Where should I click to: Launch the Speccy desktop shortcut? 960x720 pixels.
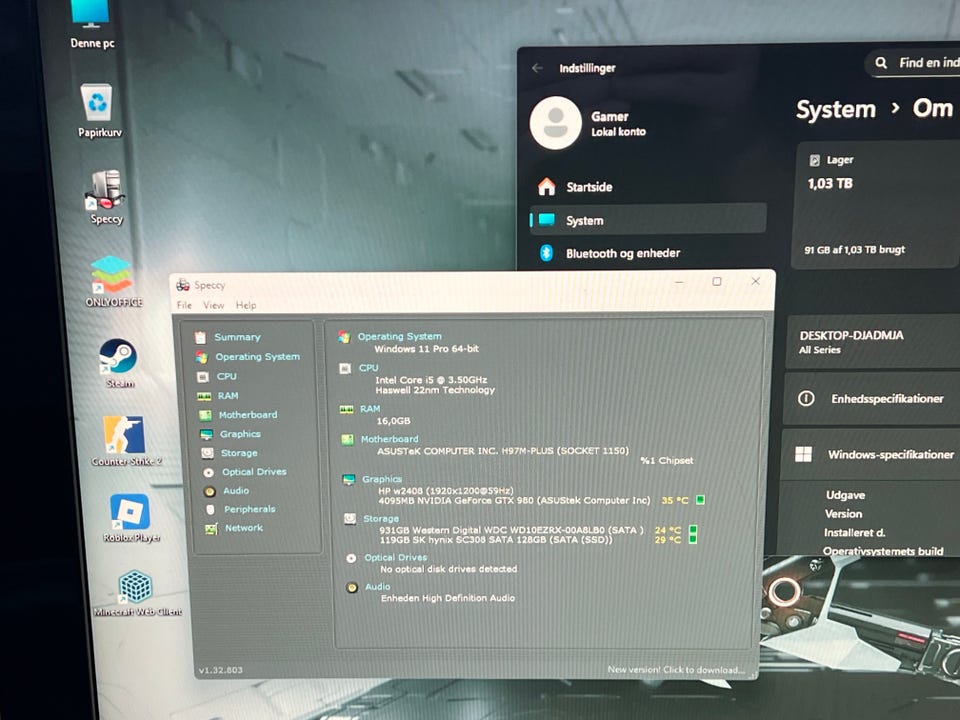click(106, 197)
